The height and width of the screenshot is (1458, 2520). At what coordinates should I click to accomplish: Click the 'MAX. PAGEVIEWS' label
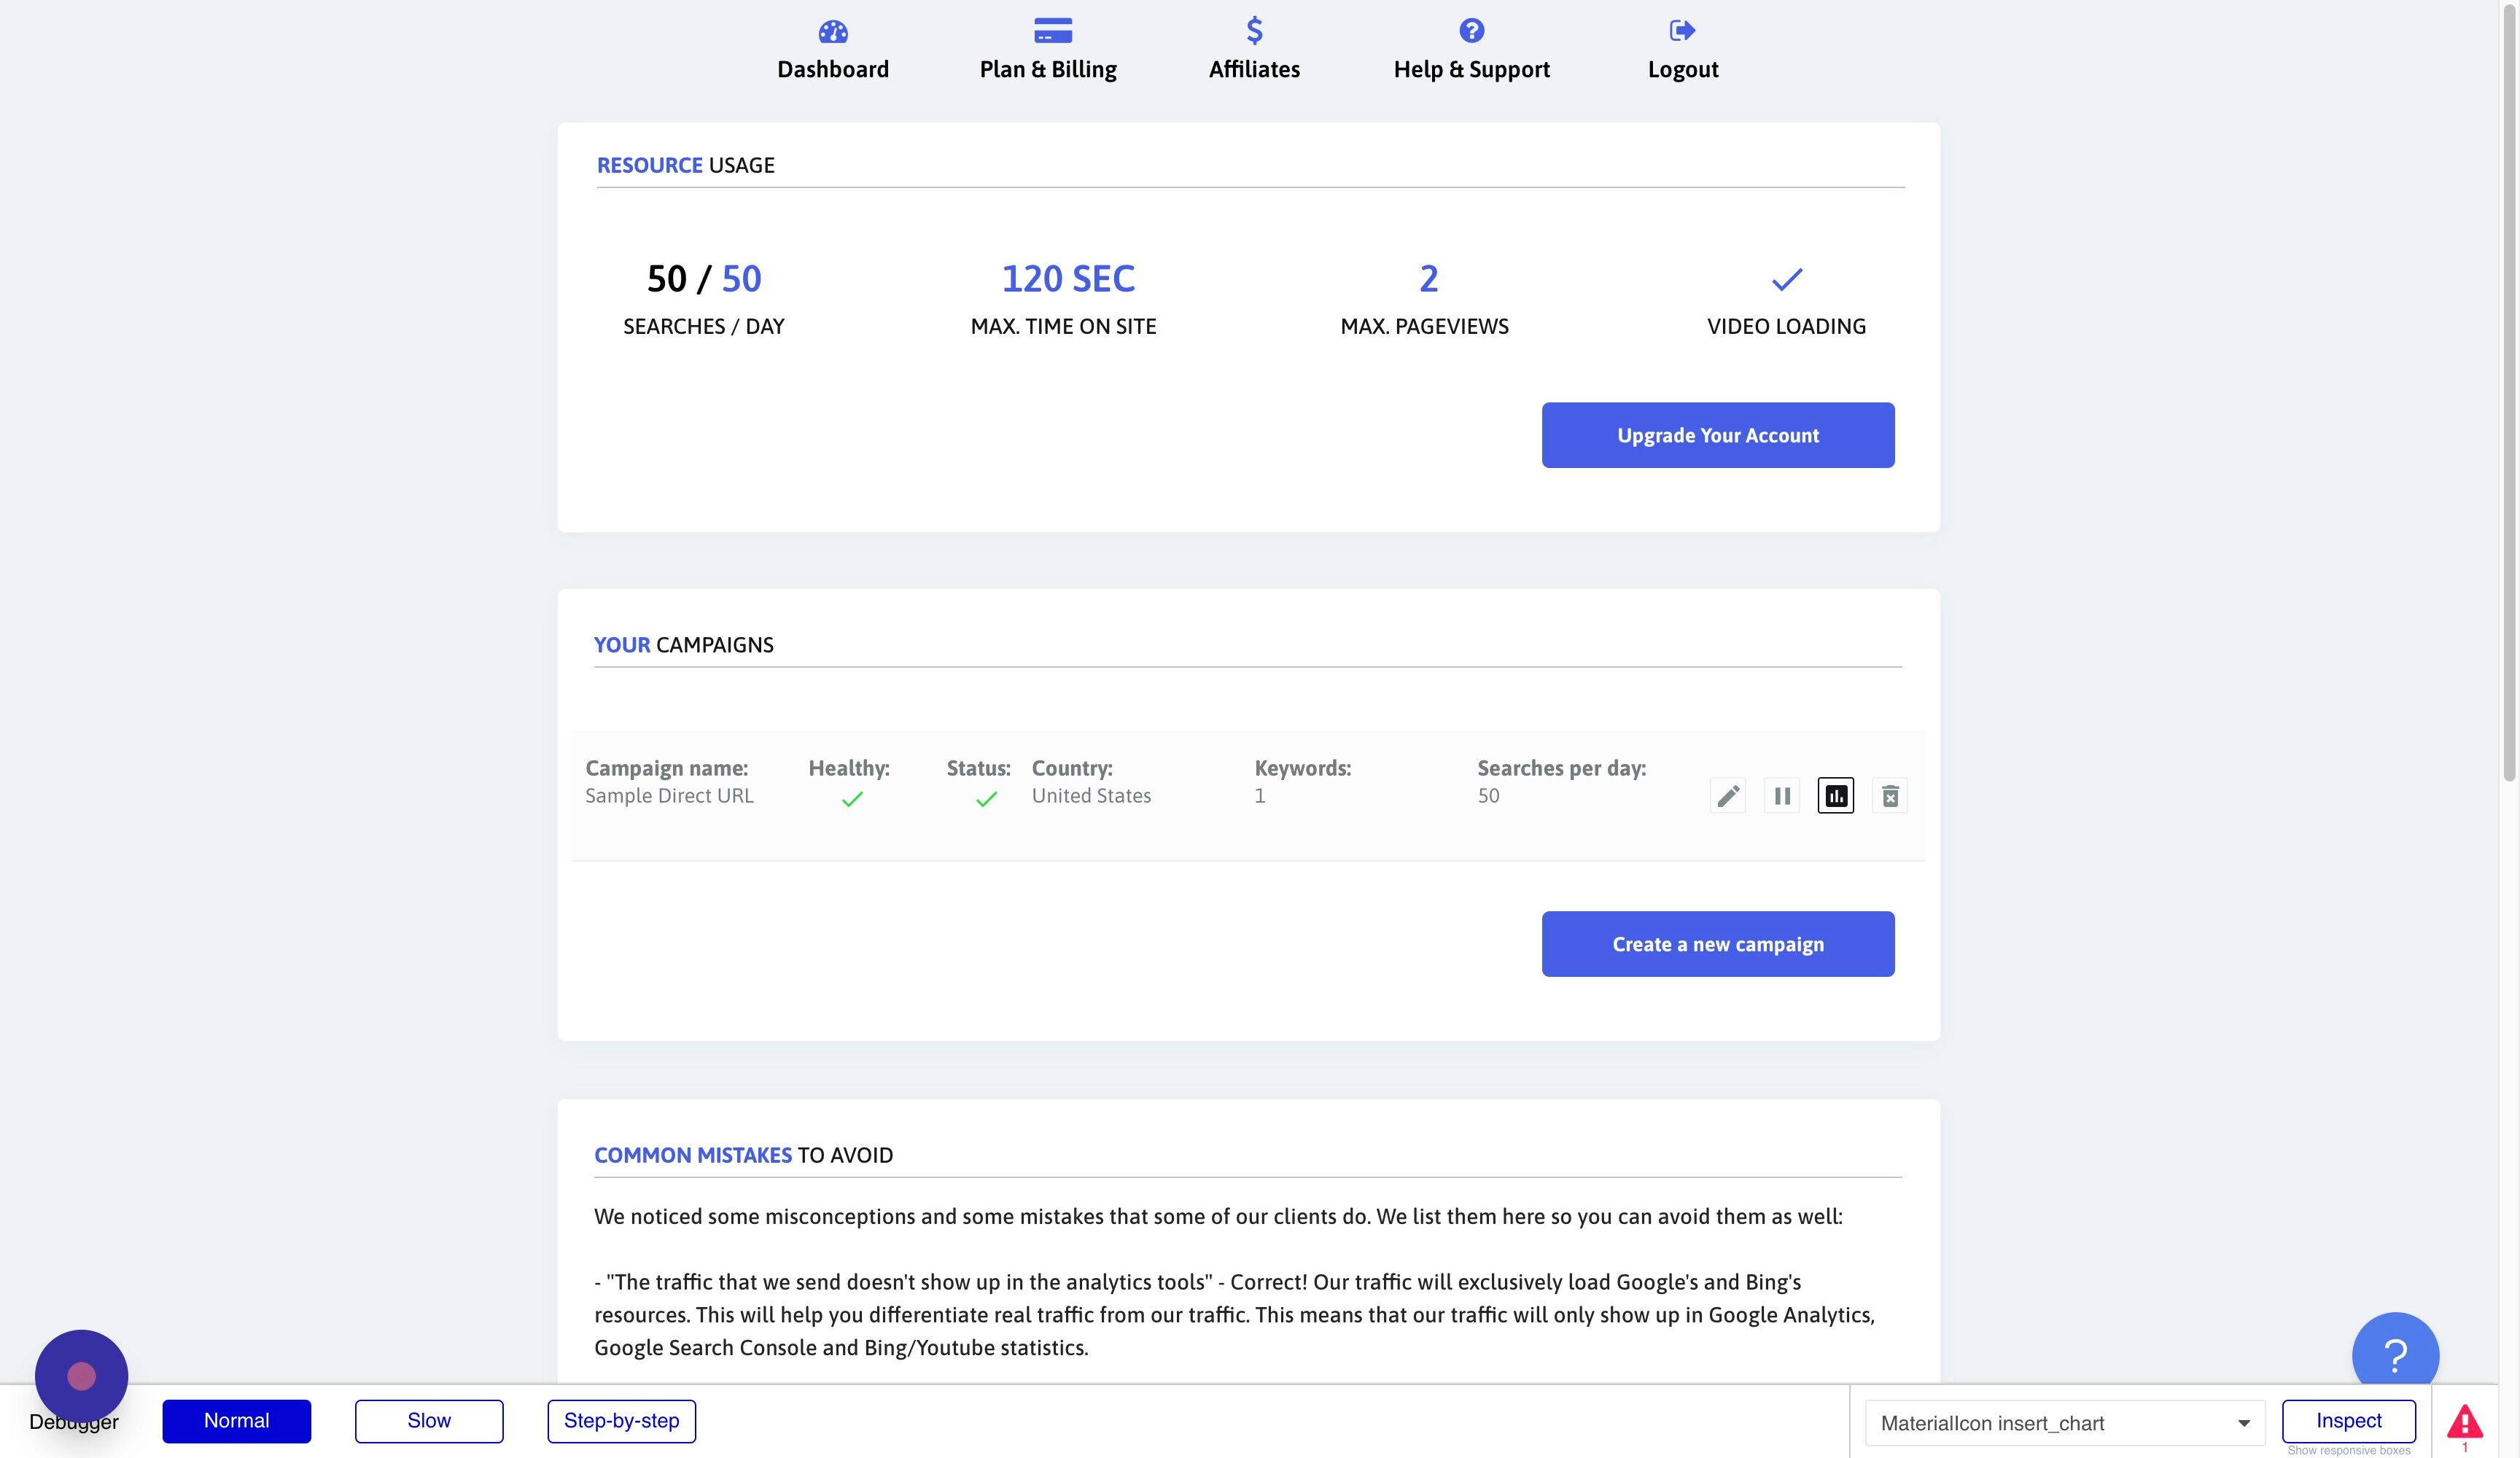[x=1424, y=326]
